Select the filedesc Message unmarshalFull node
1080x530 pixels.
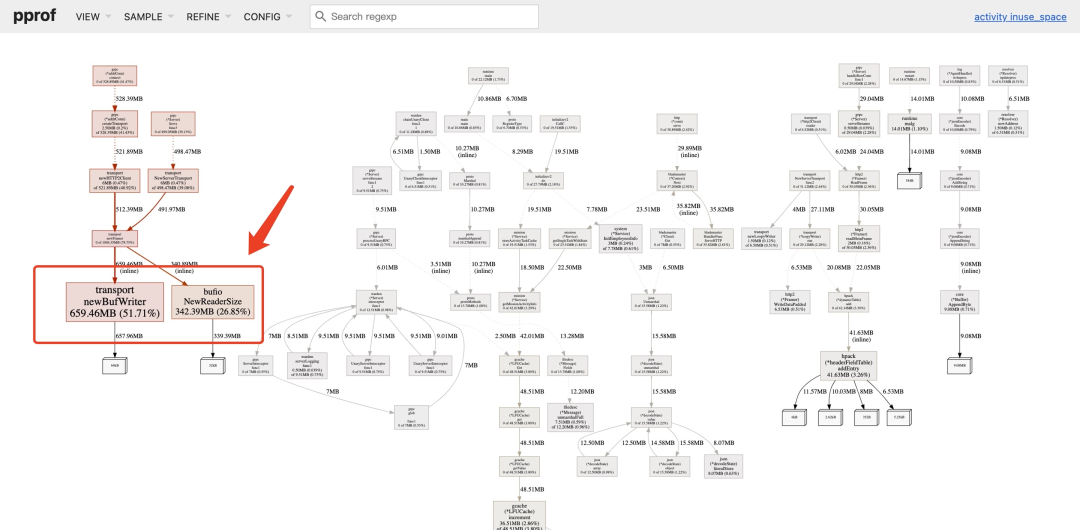[x=570, y=417]
